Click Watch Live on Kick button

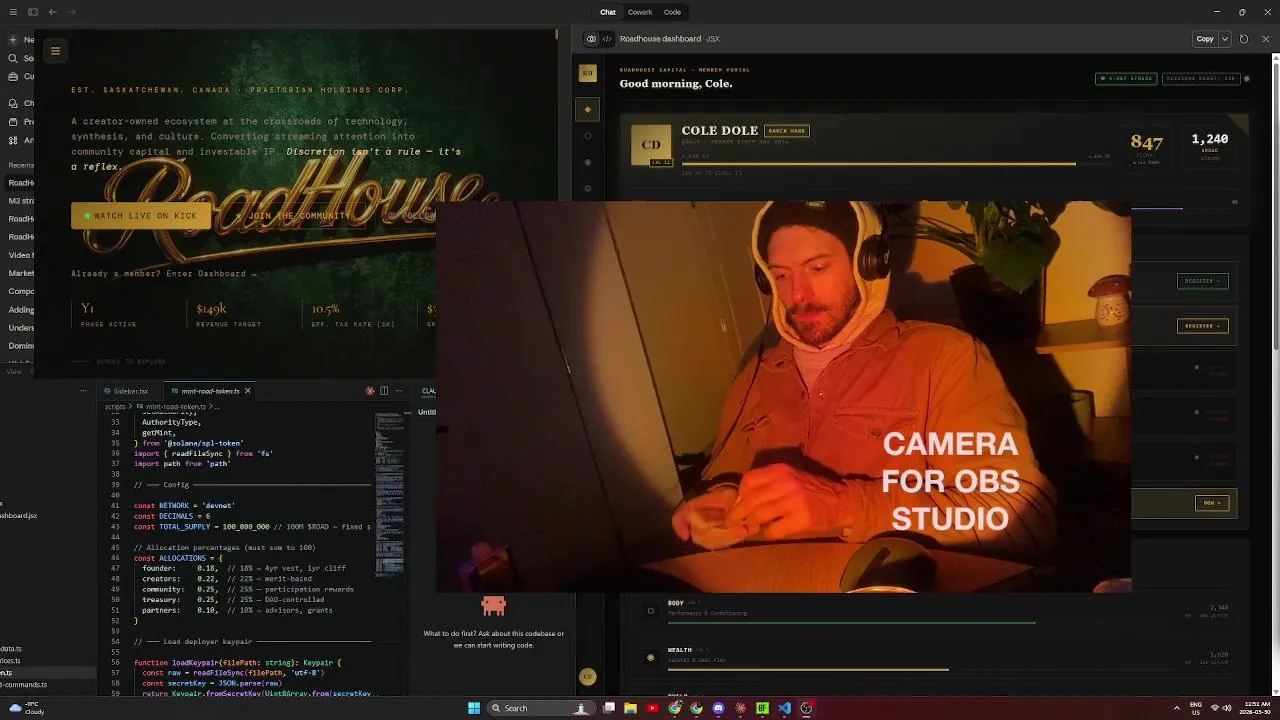[141, 216]
